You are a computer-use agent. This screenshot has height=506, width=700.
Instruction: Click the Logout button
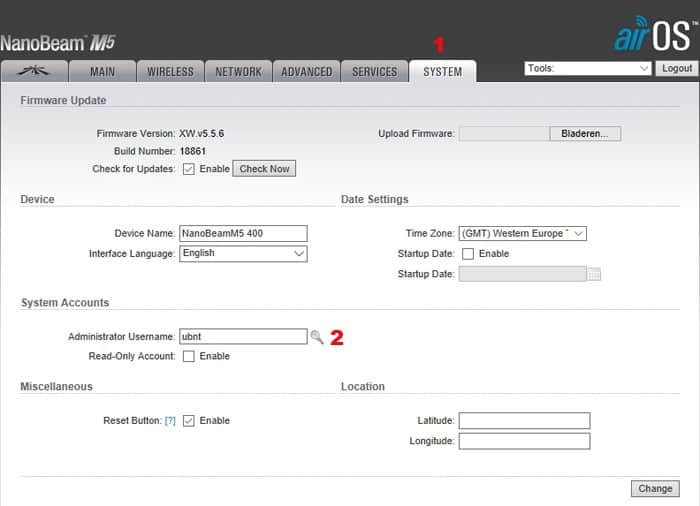(x=677, y=68)
